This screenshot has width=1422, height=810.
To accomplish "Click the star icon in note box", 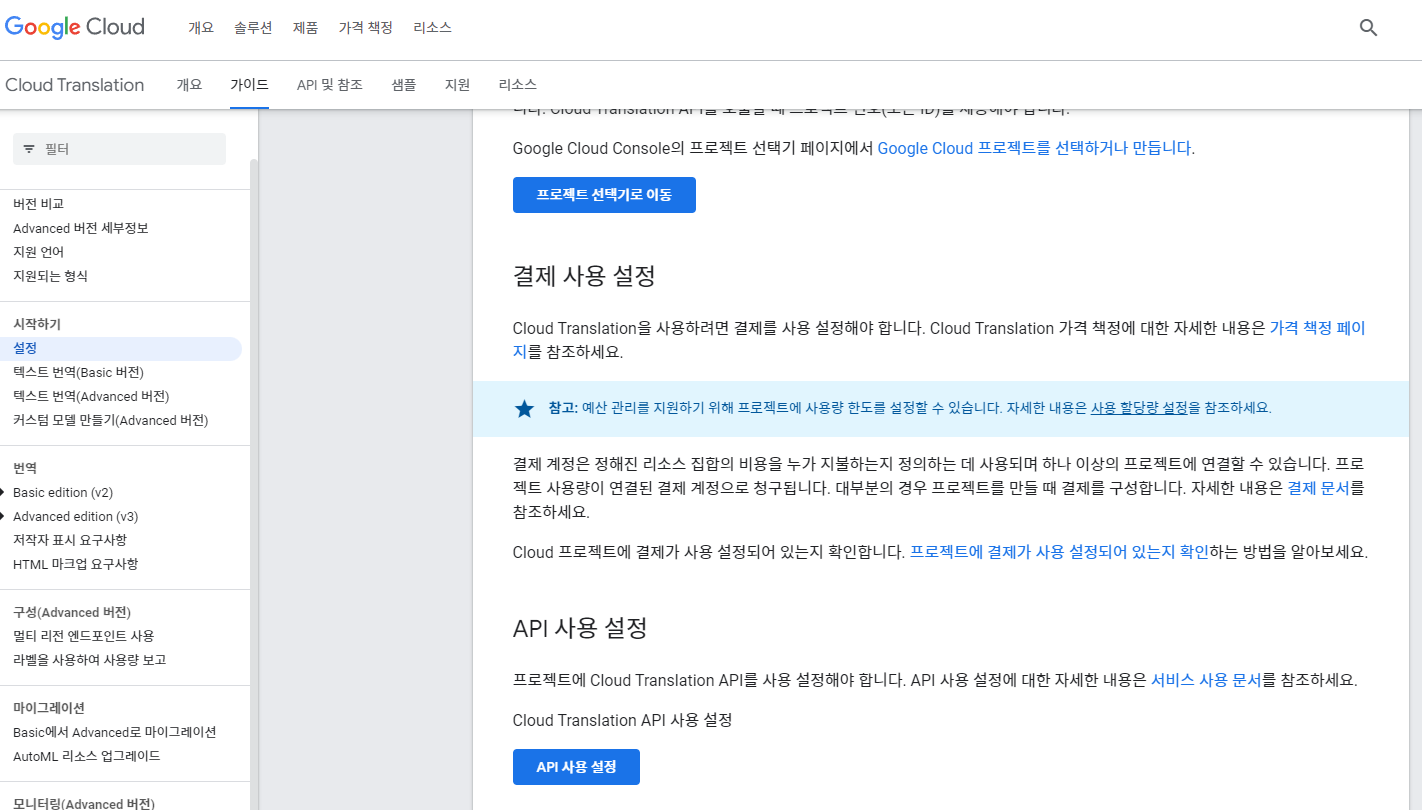I will [x=524, y=408].
